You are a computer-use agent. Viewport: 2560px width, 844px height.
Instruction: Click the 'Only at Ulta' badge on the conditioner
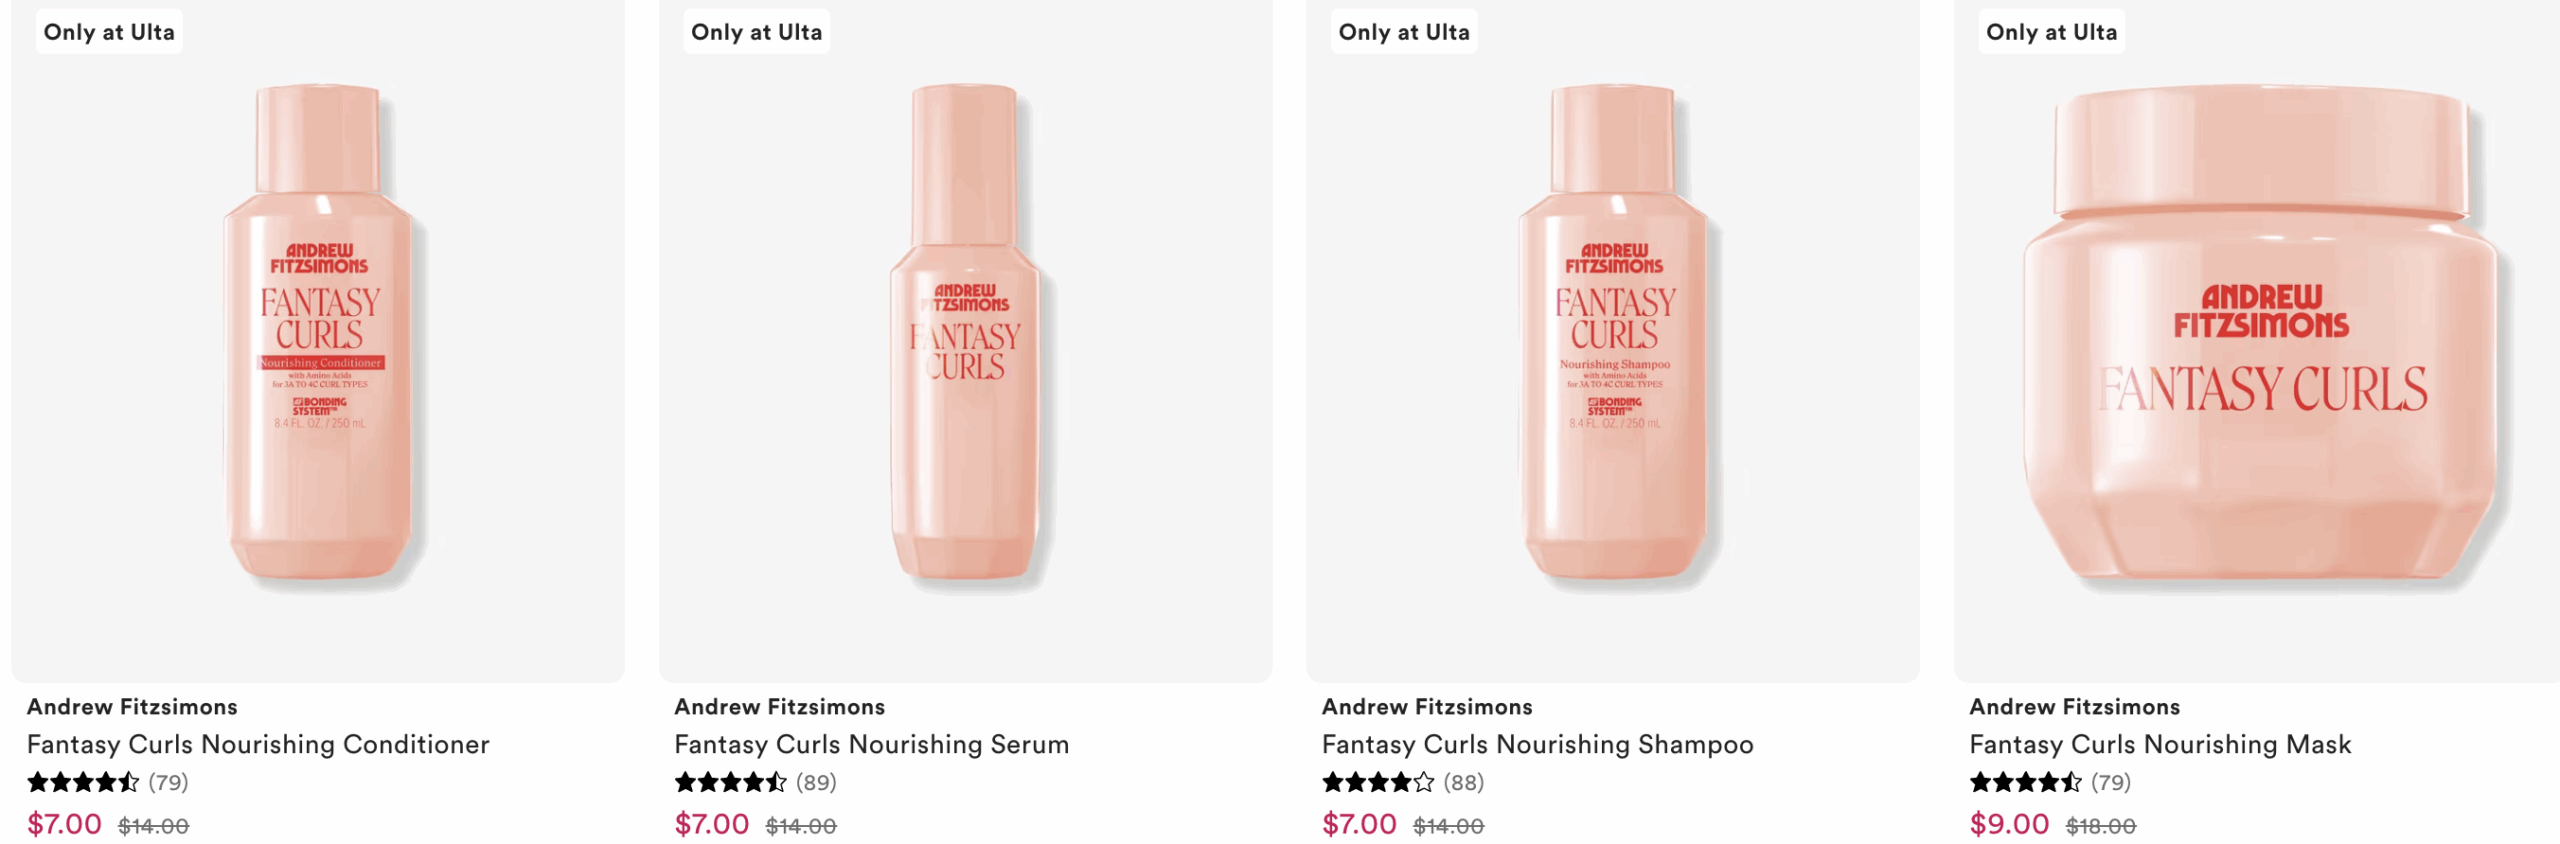[109, 32]
